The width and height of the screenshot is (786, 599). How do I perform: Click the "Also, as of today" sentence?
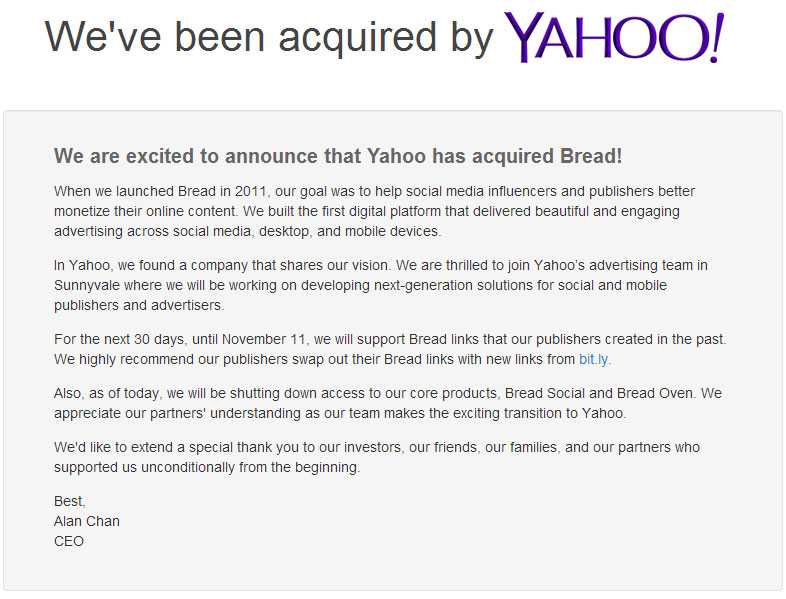point(375,393)
